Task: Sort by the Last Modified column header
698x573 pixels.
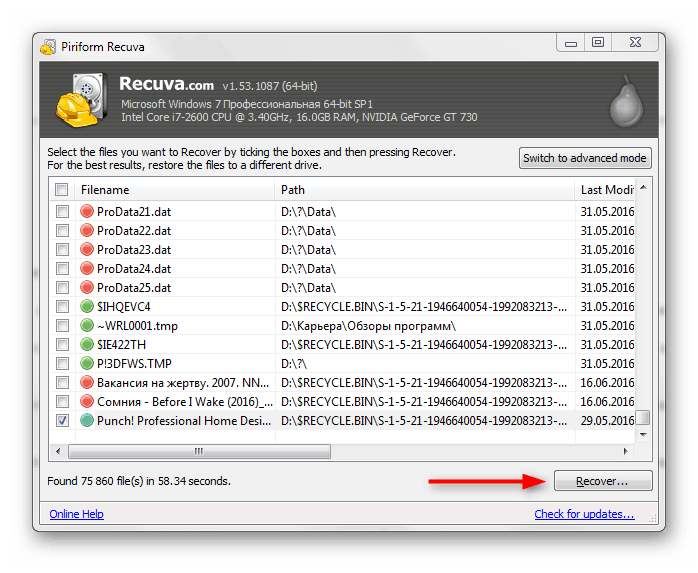Action: tap(605, 190)
